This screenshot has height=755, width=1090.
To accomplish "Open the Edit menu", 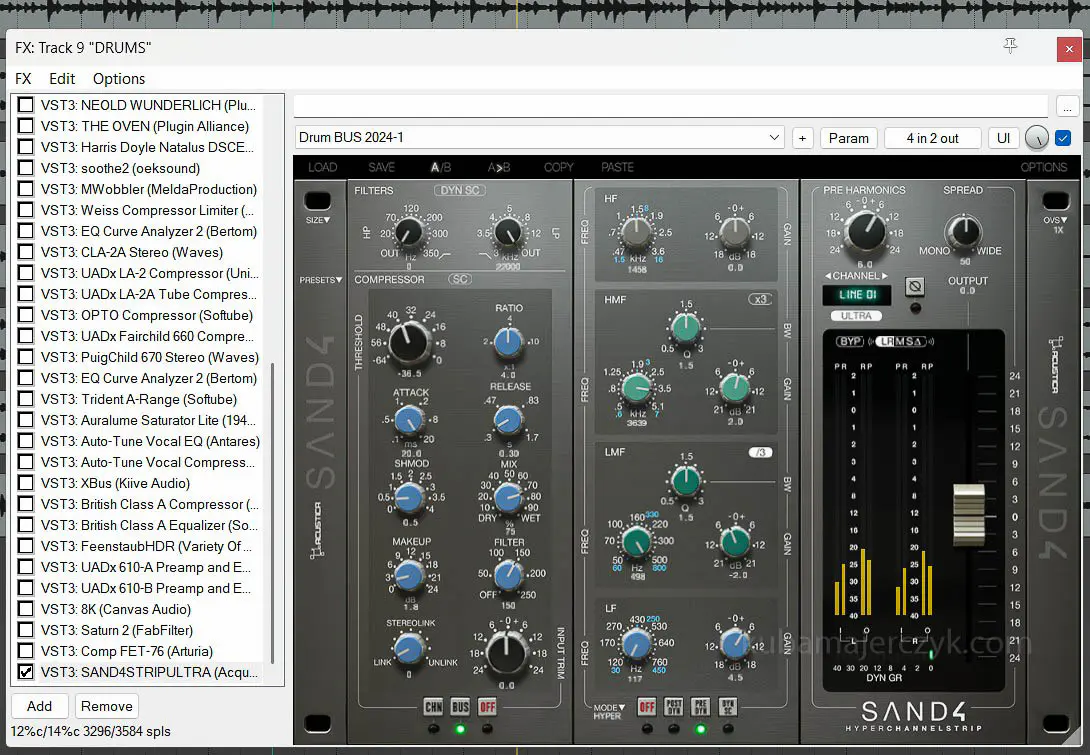I will point(62,79).
